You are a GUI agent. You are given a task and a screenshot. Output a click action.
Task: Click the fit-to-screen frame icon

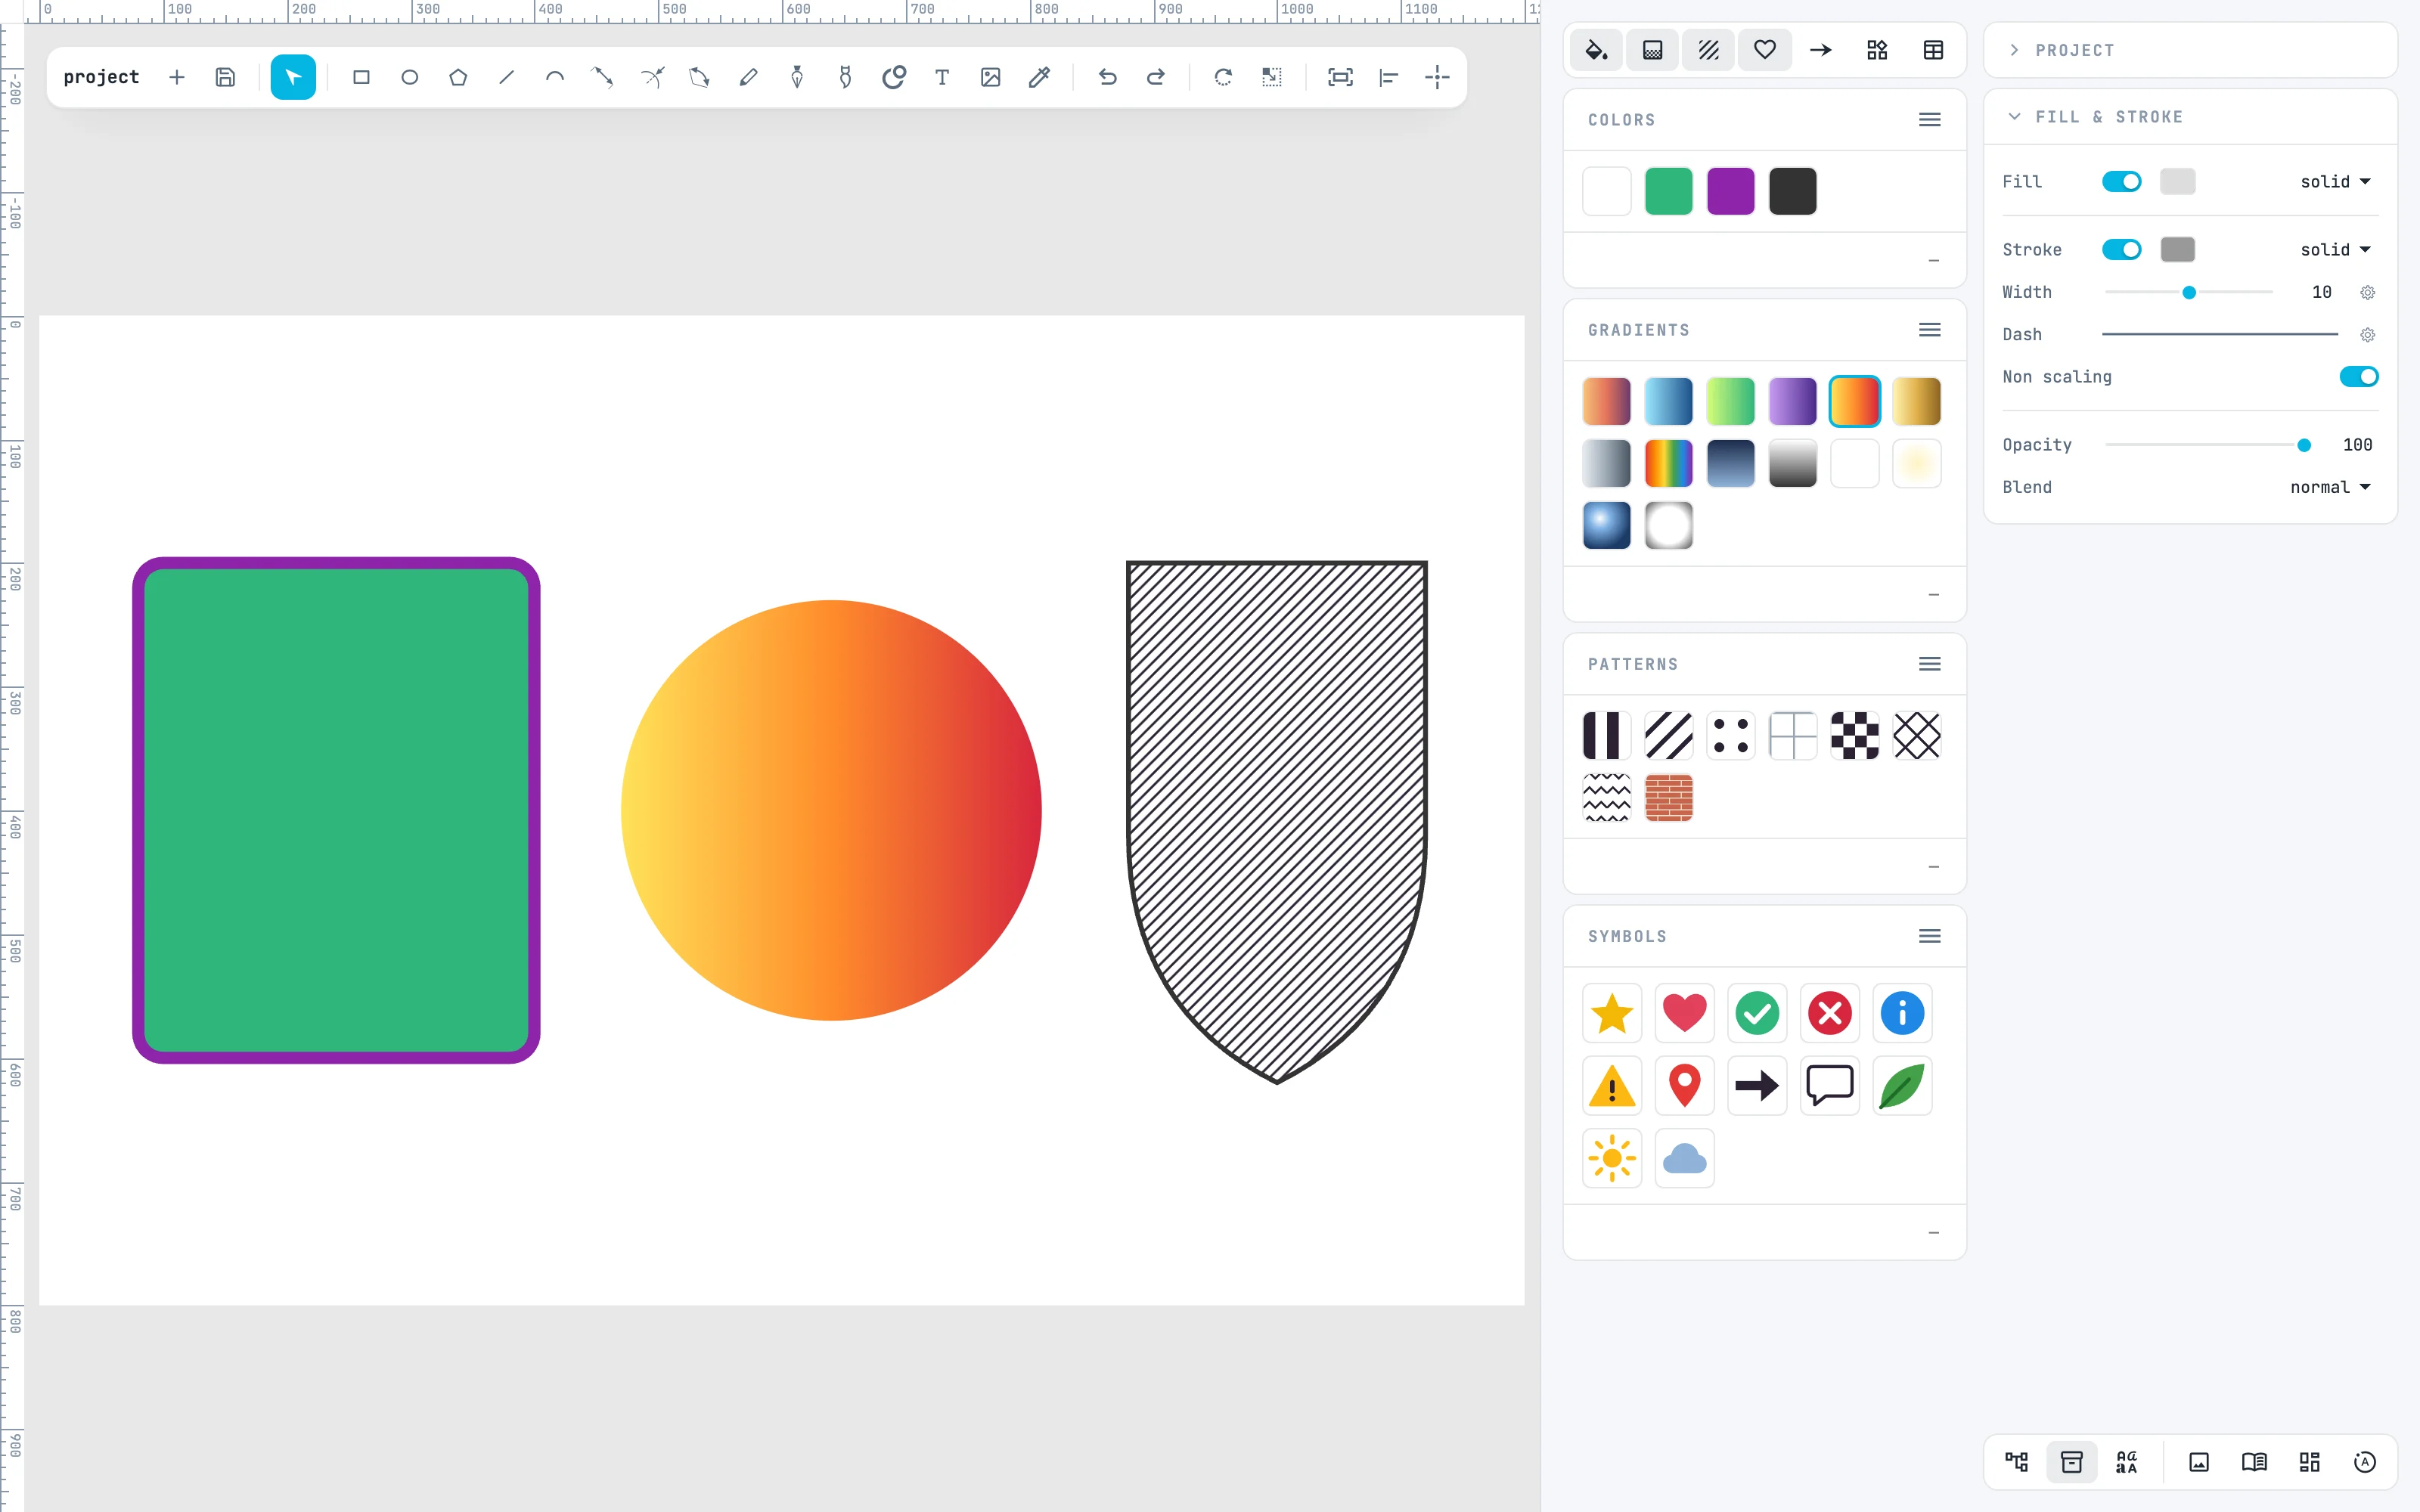pyautogui.click(x=1340, y=77)
